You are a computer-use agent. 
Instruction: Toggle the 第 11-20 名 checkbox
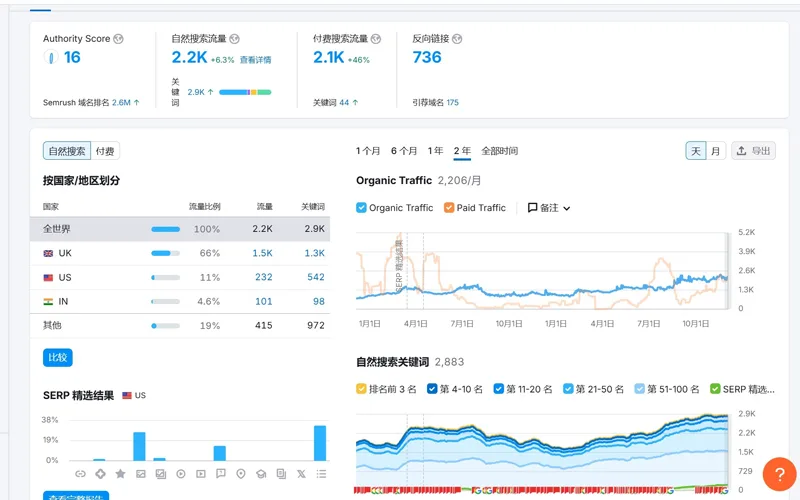(498, 389)
